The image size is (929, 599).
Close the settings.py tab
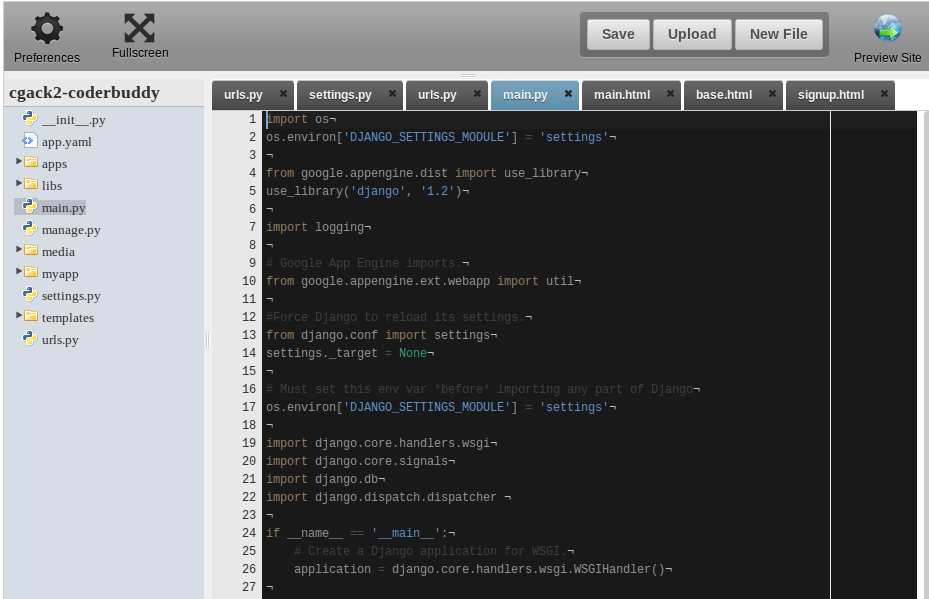(392, 94)
